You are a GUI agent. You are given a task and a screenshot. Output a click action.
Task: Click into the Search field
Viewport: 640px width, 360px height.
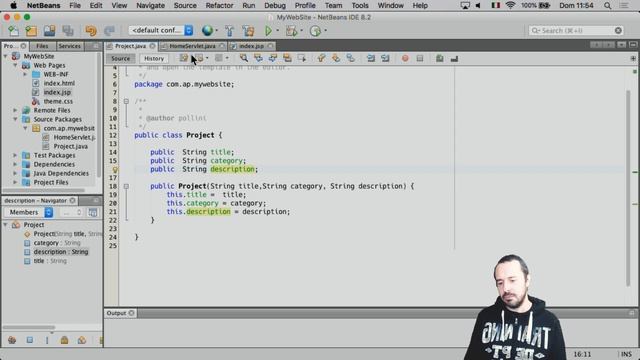tap(576, 31)
